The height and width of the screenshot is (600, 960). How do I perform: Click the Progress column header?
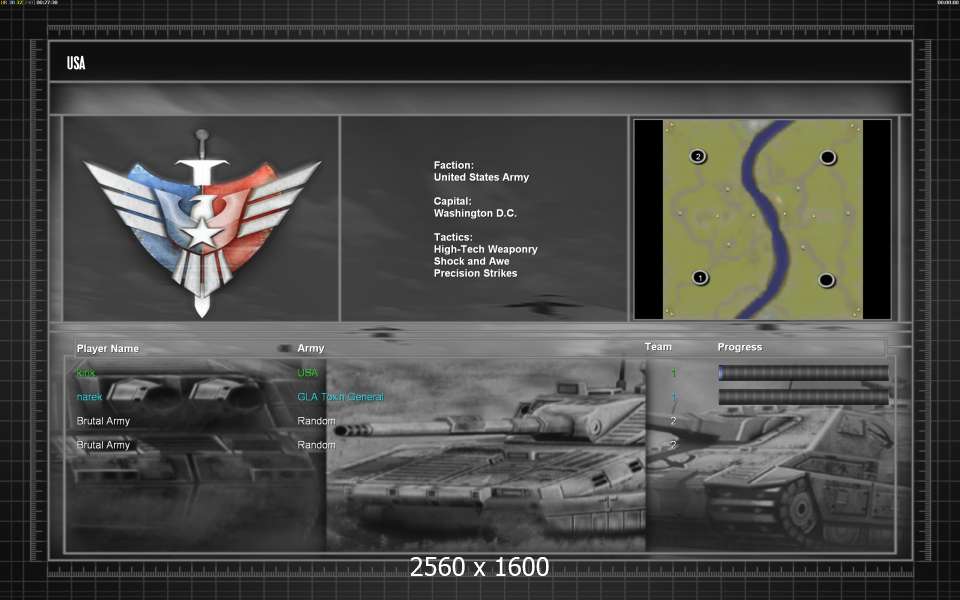[x=740, y=347]
